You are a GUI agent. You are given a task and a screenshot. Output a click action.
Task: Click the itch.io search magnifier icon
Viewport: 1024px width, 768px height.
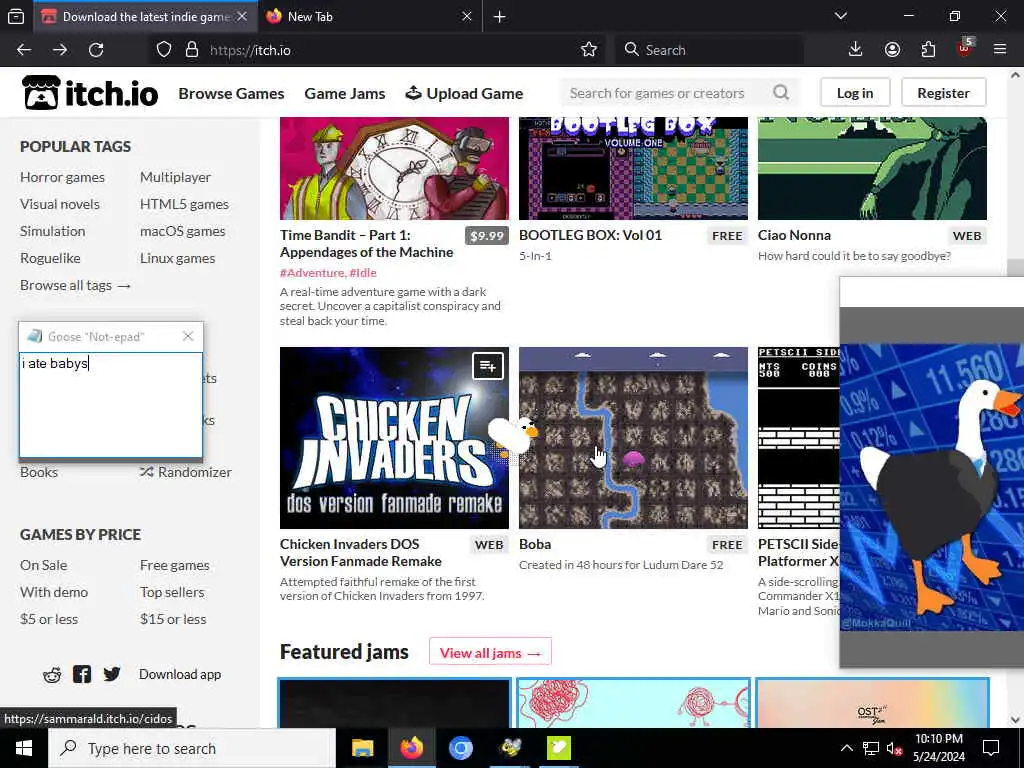pyautogui.click(x=781, y=93)
